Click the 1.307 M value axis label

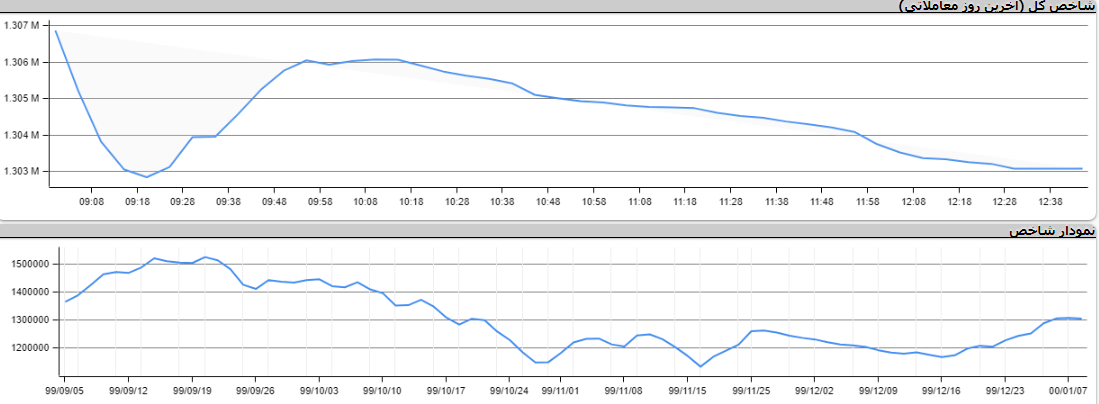pos(21,26)
